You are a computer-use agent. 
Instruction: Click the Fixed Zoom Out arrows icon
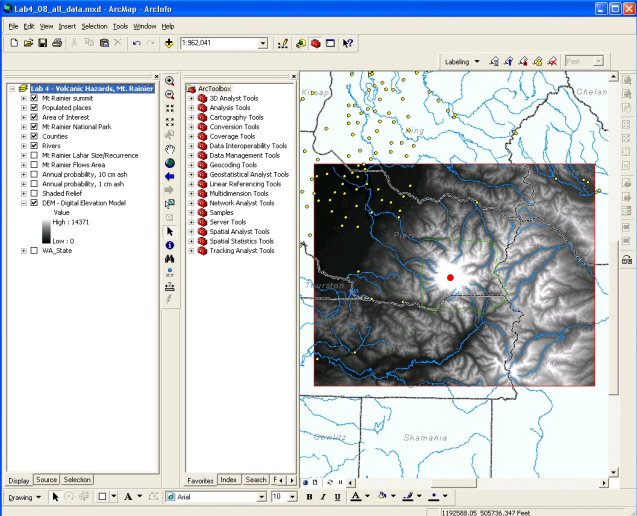tap(170, 122)
